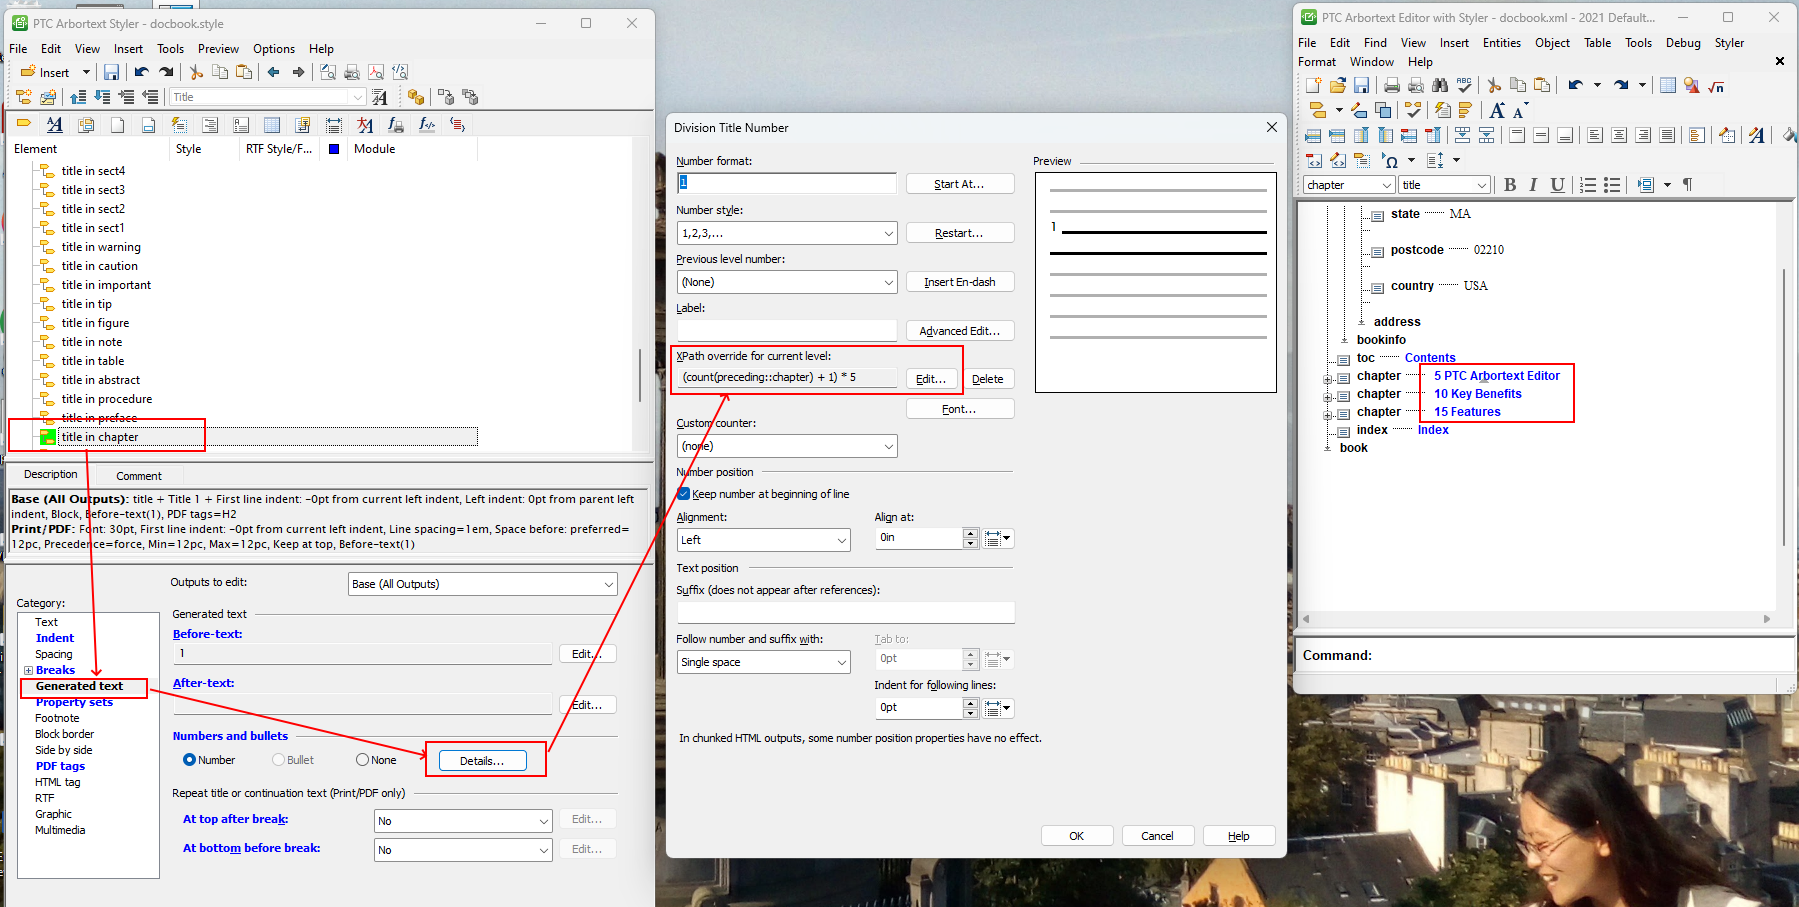Click the Save icon in Styler toolbar
Viewport: 1799px width, 907px height.
click(x=111, y=72)
